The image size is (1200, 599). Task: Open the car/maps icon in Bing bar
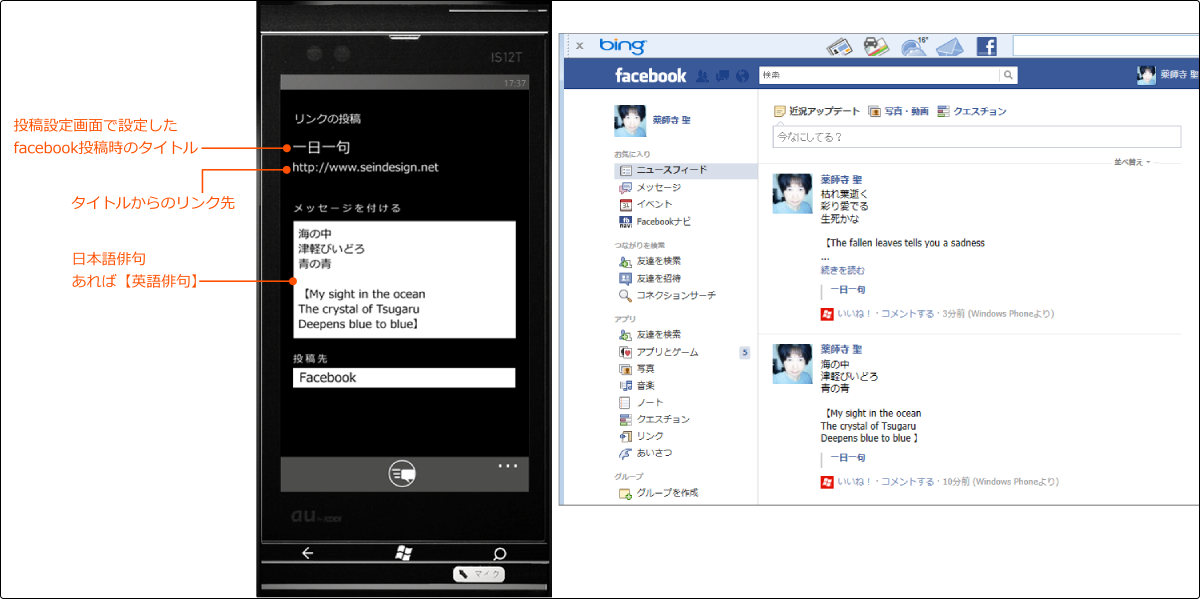[876, 46]
